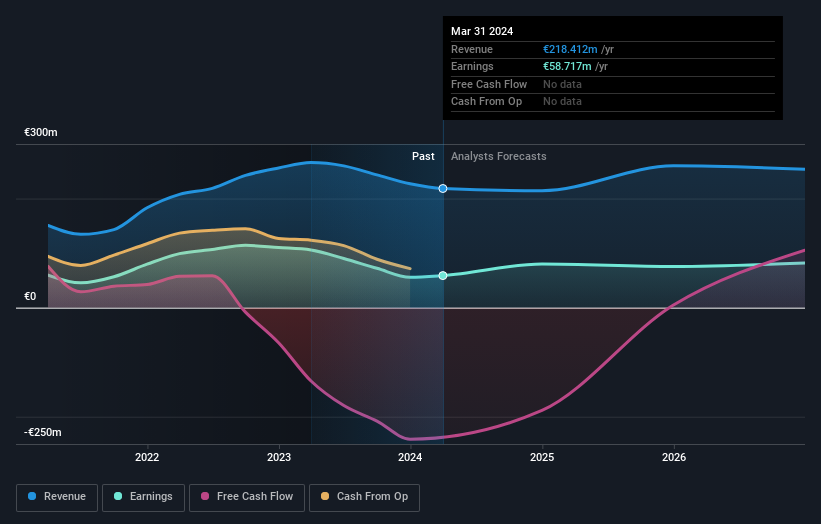Viewport: 821px width, 524px height.
Task: Click the €218.412m revenue value
Action: tap(570, 49)
